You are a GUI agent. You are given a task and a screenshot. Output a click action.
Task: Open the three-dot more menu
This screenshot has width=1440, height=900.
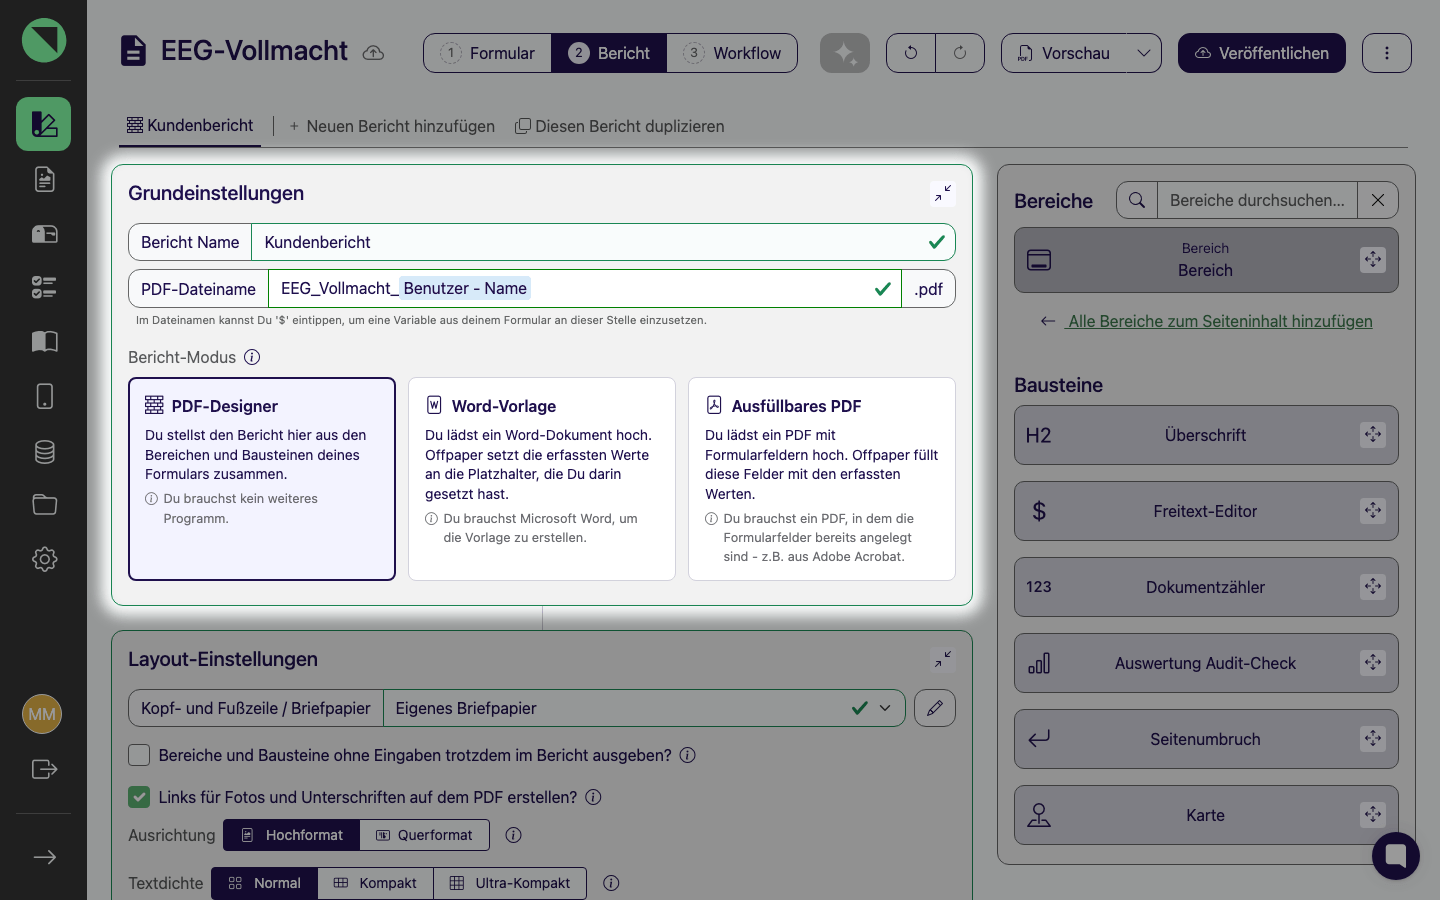(1387, 53)
